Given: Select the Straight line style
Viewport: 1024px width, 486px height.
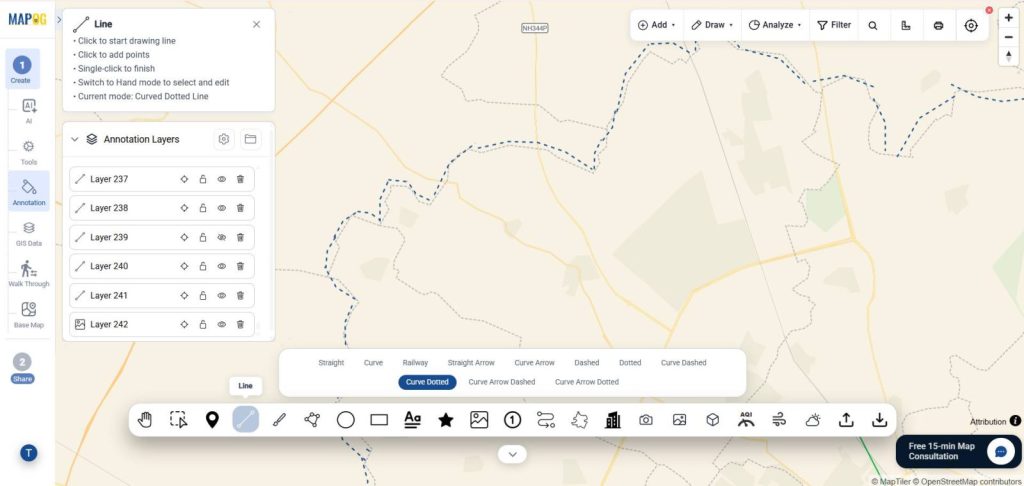Looking at the screenshot, I should point(331,363).
